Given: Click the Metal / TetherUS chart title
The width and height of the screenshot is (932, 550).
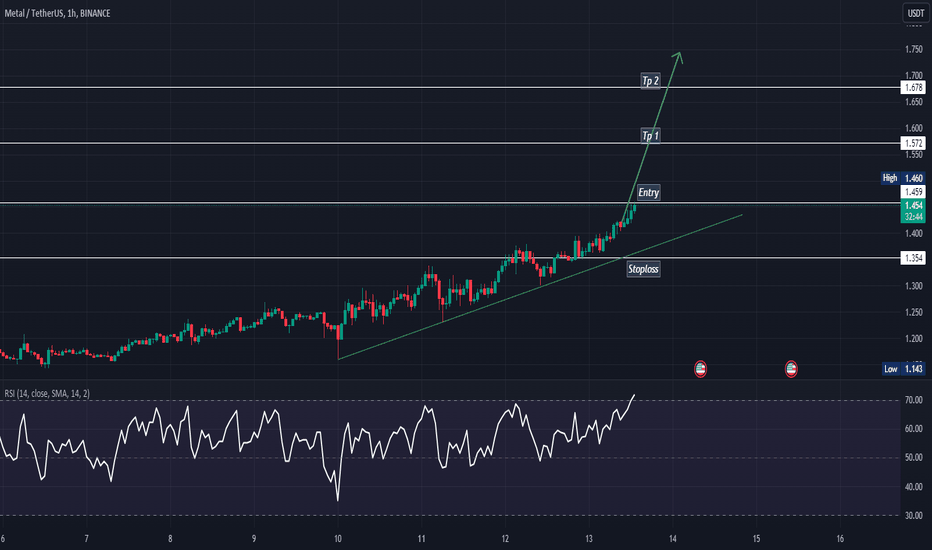Looking at the screenshot, I should pyautogui.click(x=58, y=13).
